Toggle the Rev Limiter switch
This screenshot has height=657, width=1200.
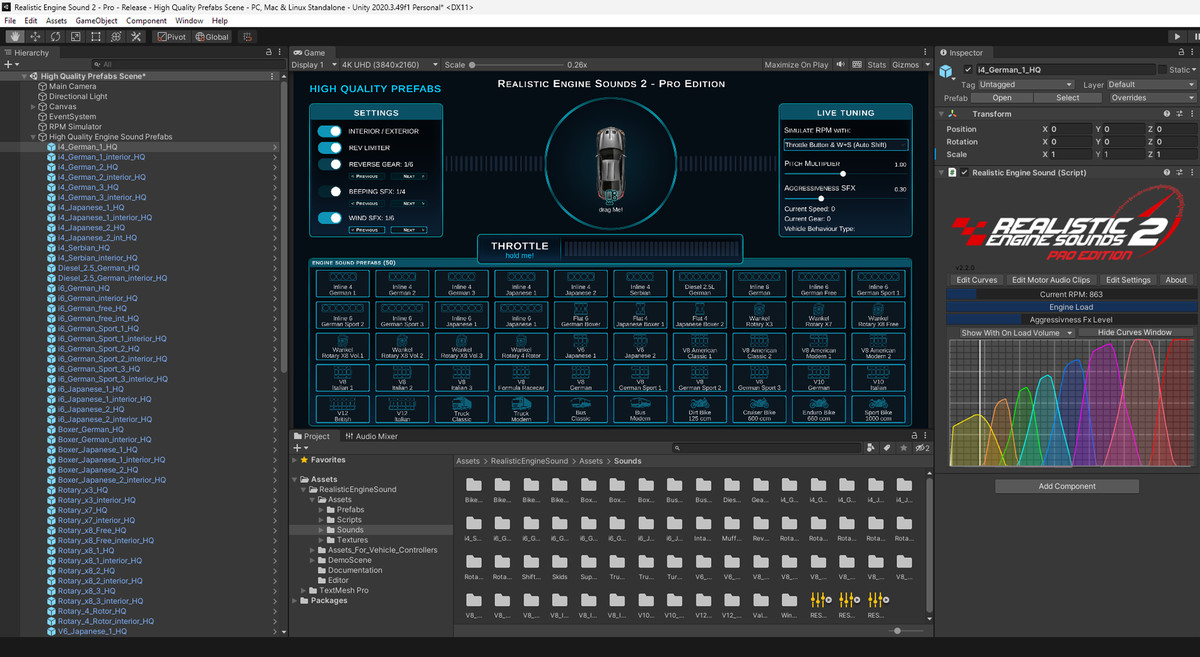point(329,147)
